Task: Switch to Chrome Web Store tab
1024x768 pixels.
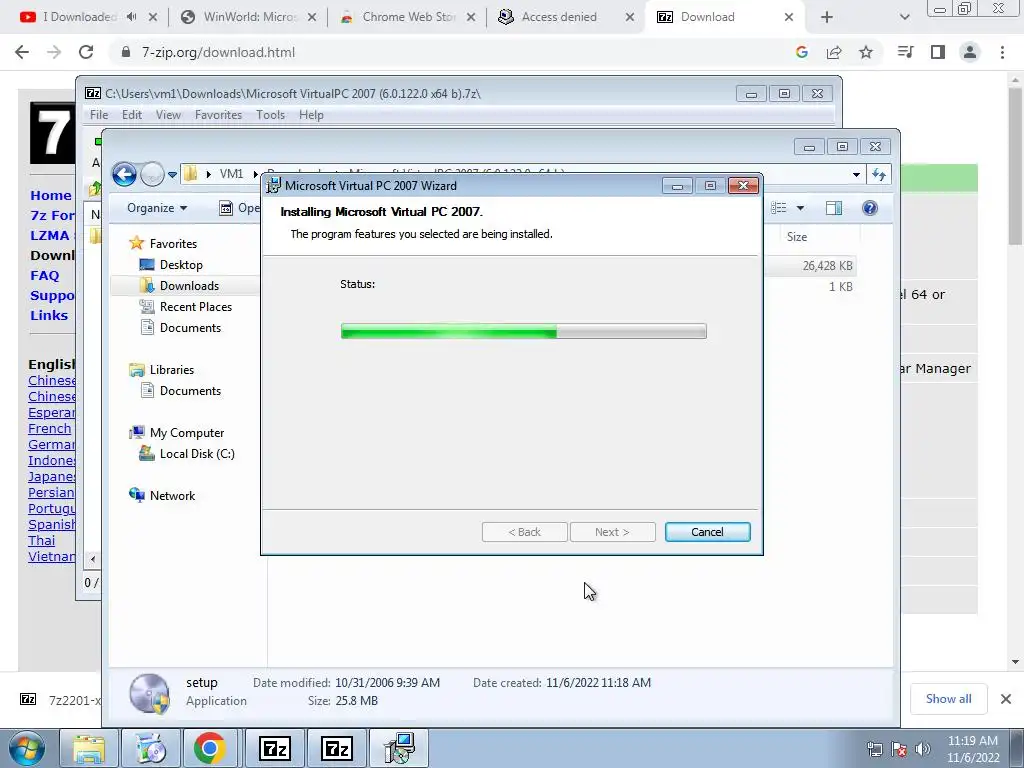Action: (408, 17)
